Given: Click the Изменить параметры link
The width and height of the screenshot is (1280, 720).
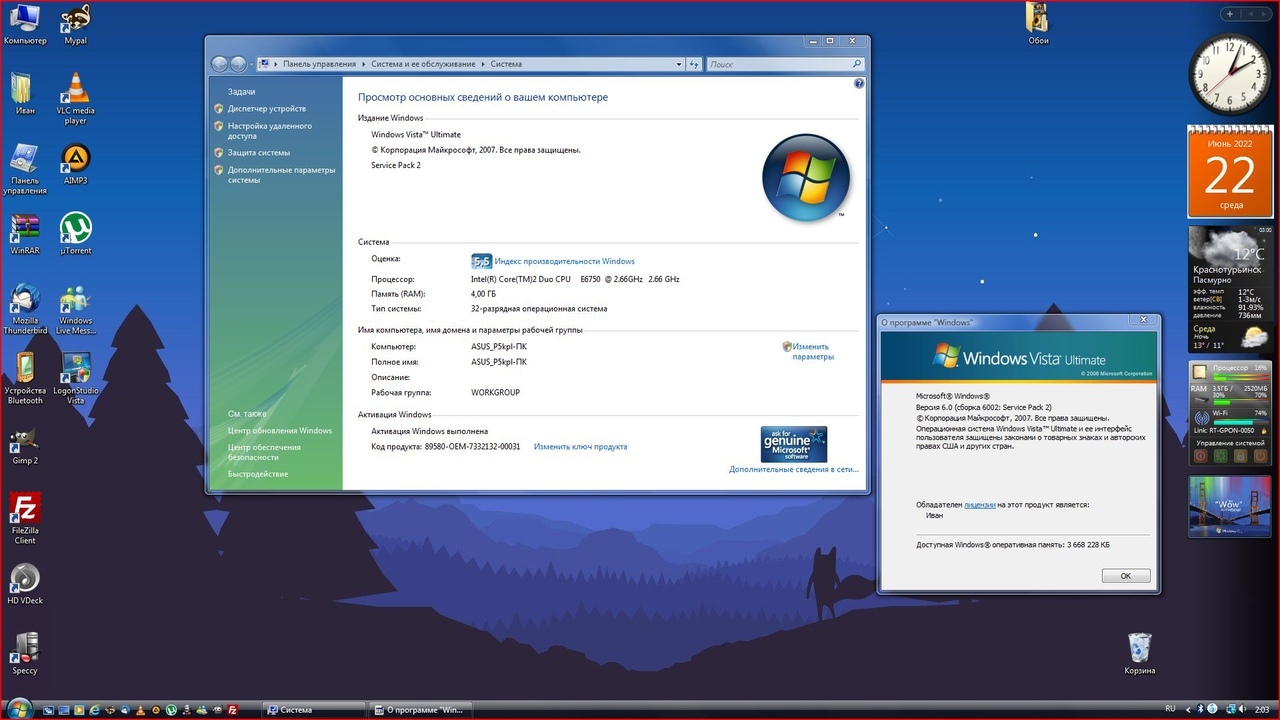Looking at the screenshot, I should click(x=812, y=352).
